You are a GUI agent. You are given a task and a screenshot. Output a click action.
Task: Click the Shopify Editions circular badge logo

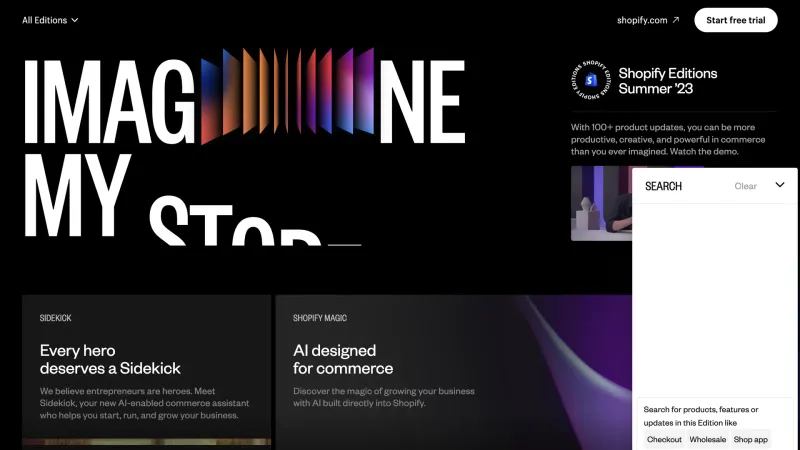(591, 80)
